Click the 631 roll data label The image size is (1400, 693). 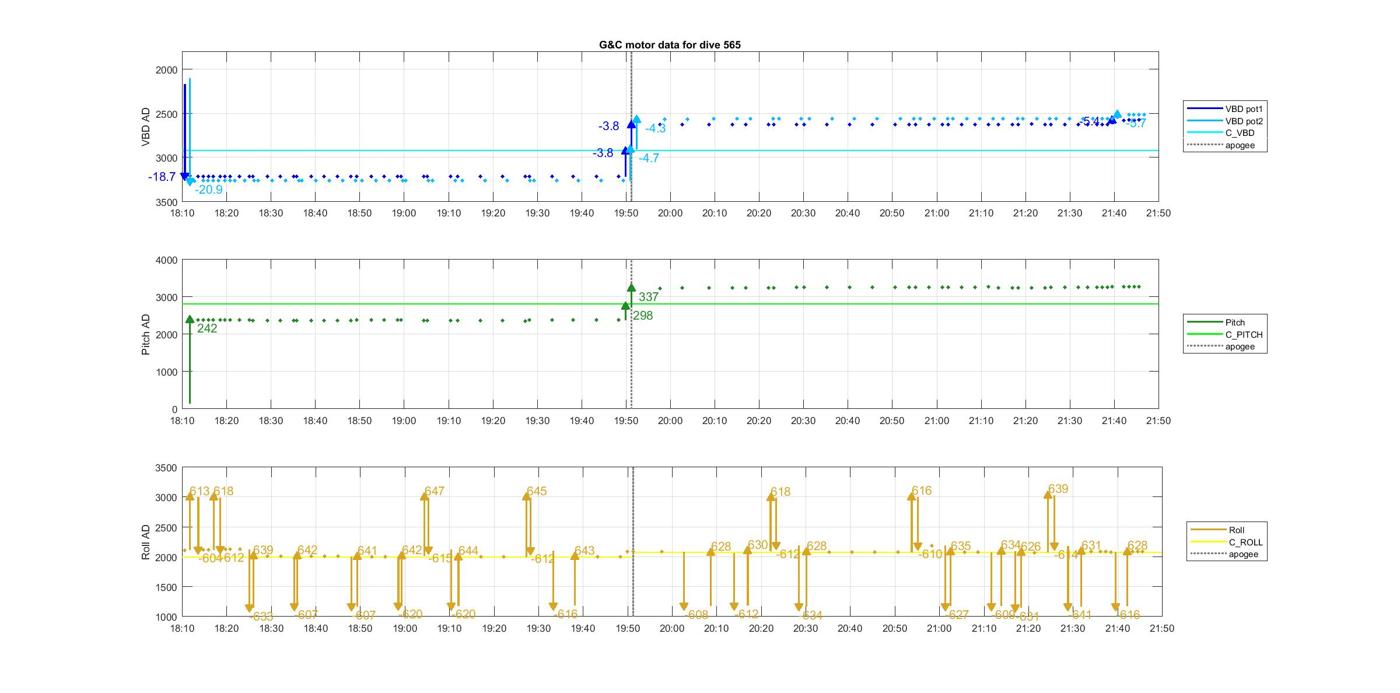click(x=1091, y=545)
